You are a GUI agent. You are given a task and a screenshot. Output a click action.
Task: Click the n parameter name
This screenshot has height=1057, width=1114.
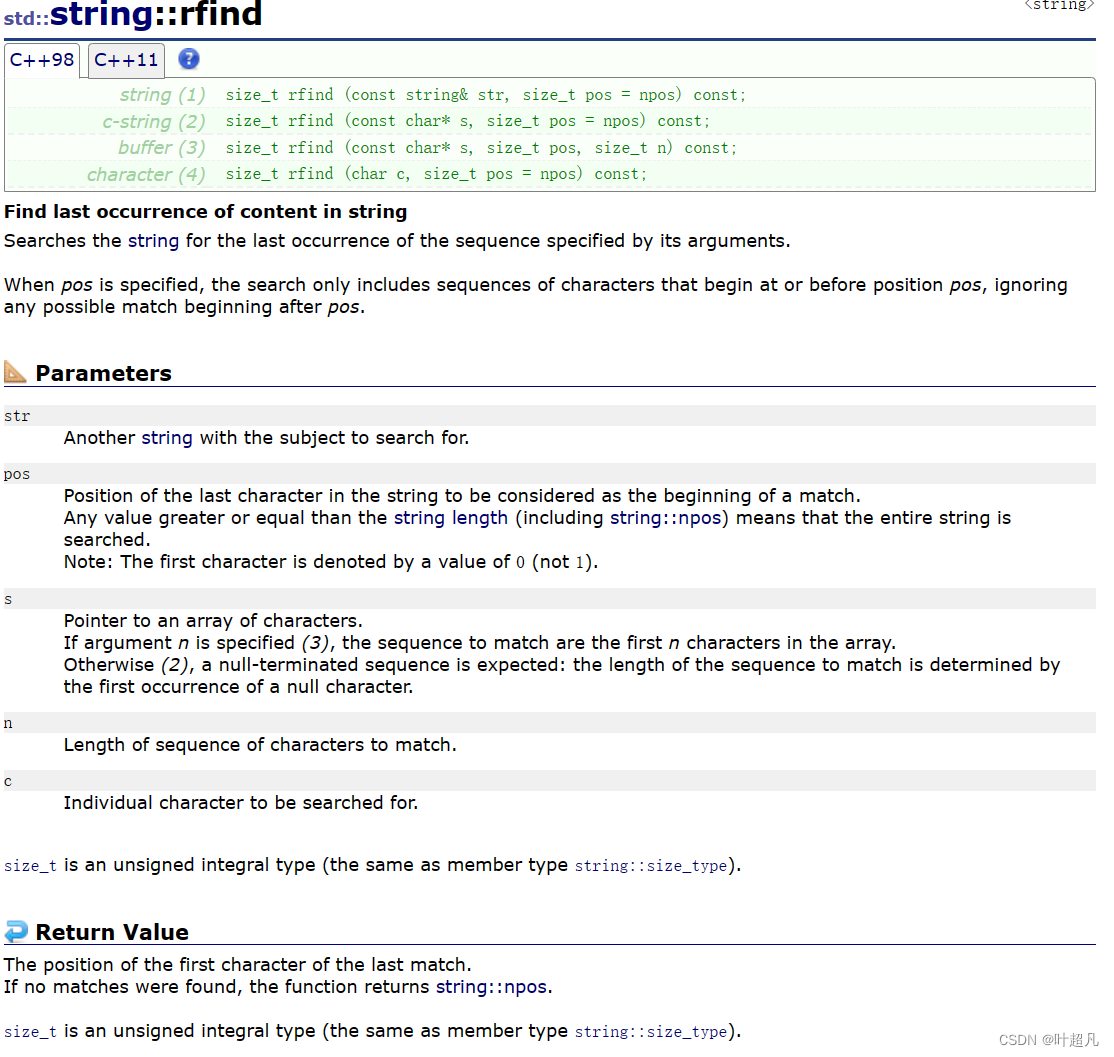click(8, 724)
